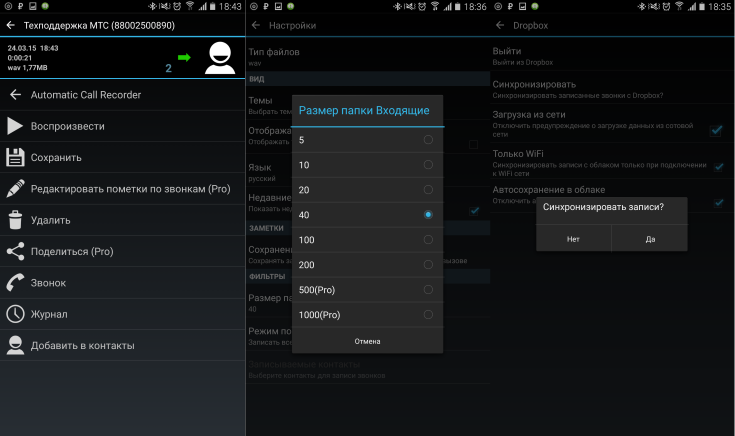735x436 pixels.
Task: Decline sync by tapping Нет
Action: (573, 239)
